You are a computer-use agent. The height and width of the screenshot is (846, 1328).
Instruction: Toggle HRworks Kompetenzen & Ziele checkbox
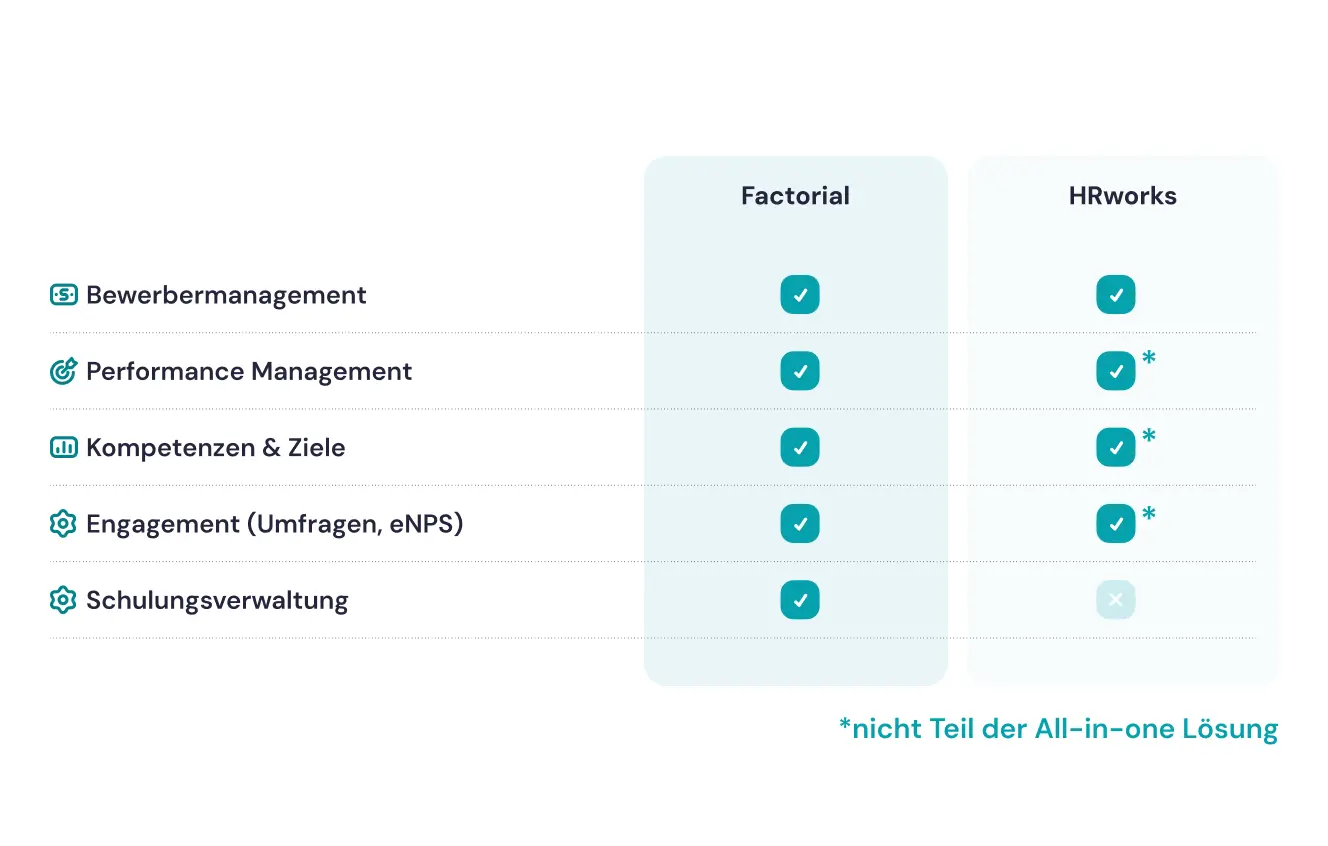1116,447
